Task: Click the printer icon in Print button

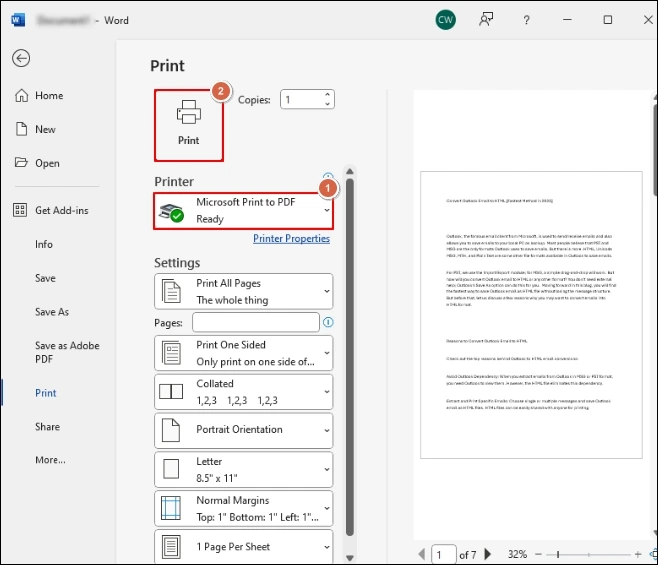Action: 189,112
